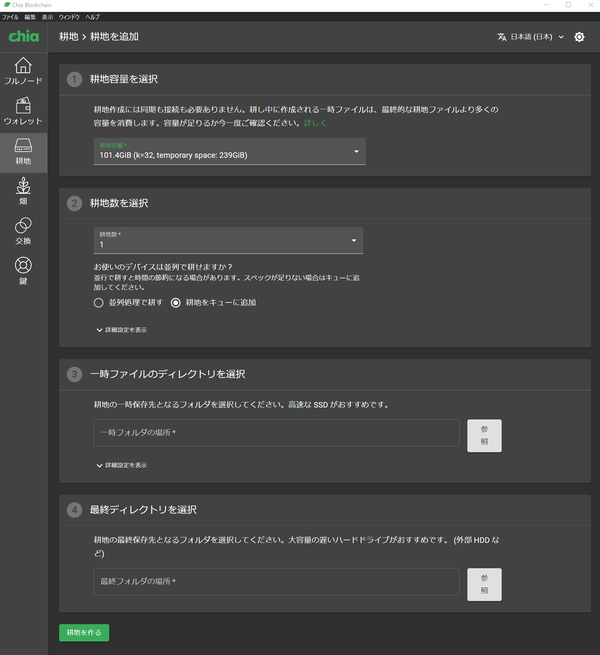This screenshot has height=655, width=600.
Task: Toggle dark mode with the sun icon
Action: pos(579,37)
